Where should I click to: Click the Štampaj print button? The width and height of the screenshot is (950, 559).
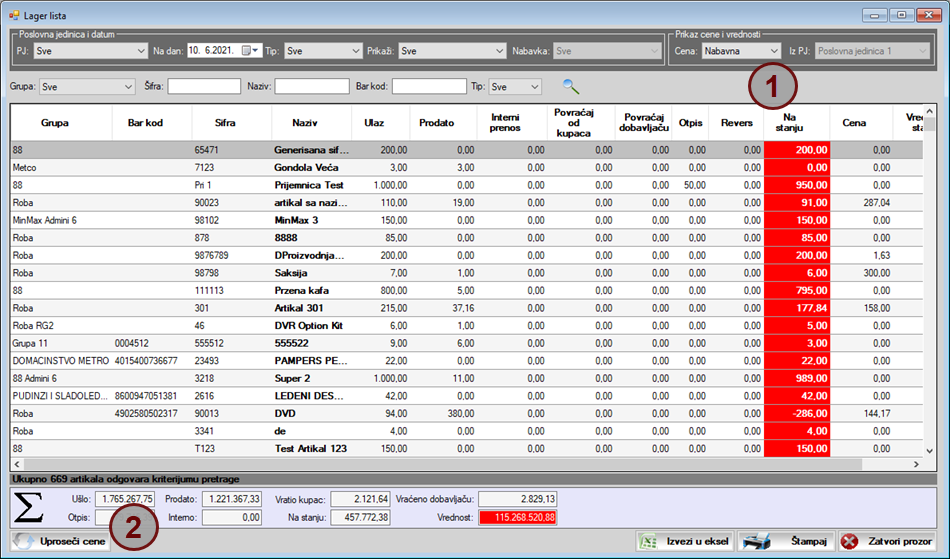coord(786,541)
